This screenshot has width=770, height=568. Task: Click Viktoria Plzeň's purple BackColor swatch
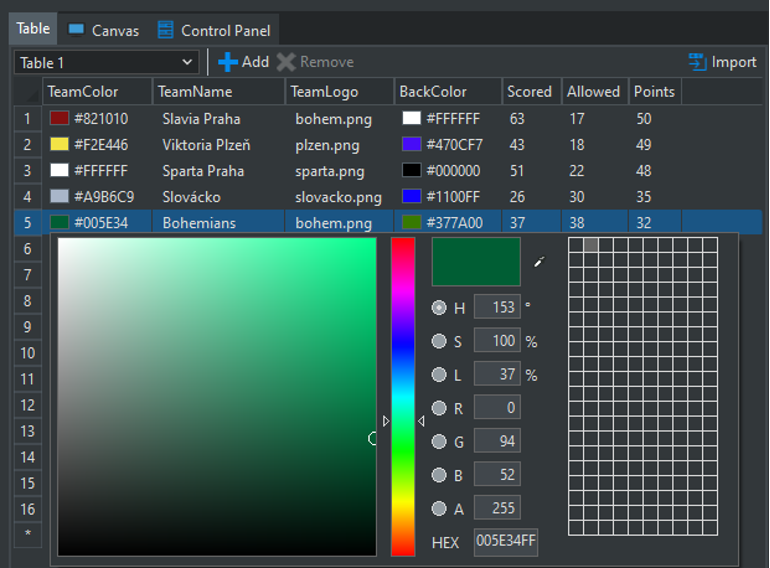411,145
